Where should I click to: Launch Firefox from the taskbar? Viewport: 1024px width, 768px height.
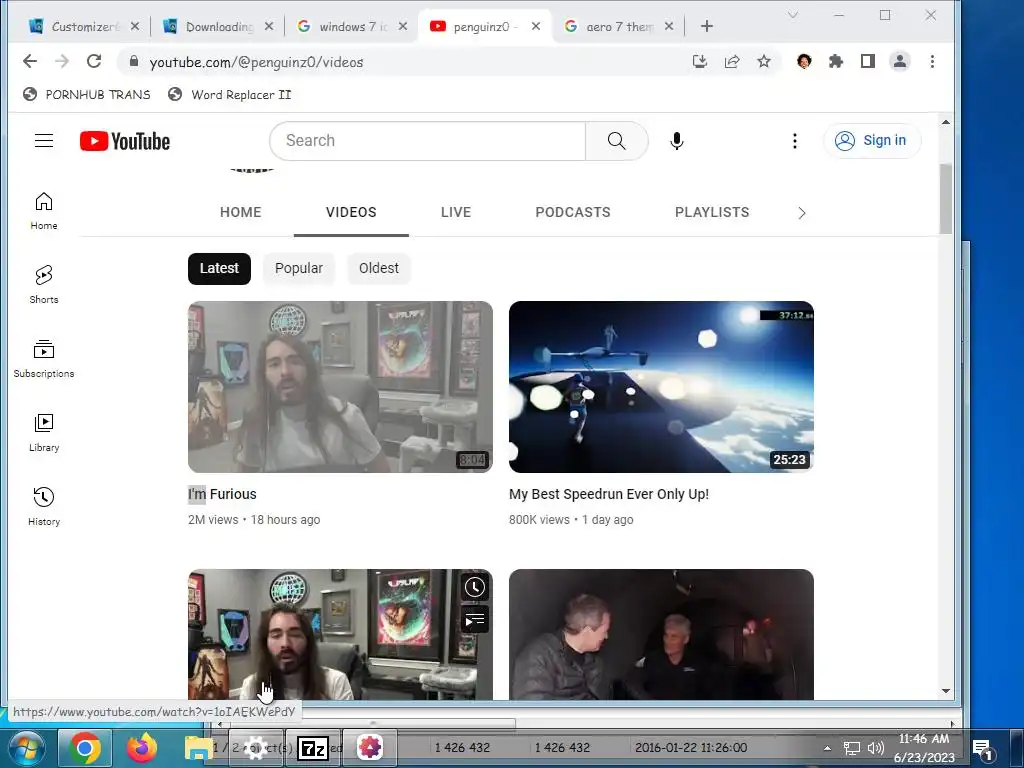[x=142, y=748]
